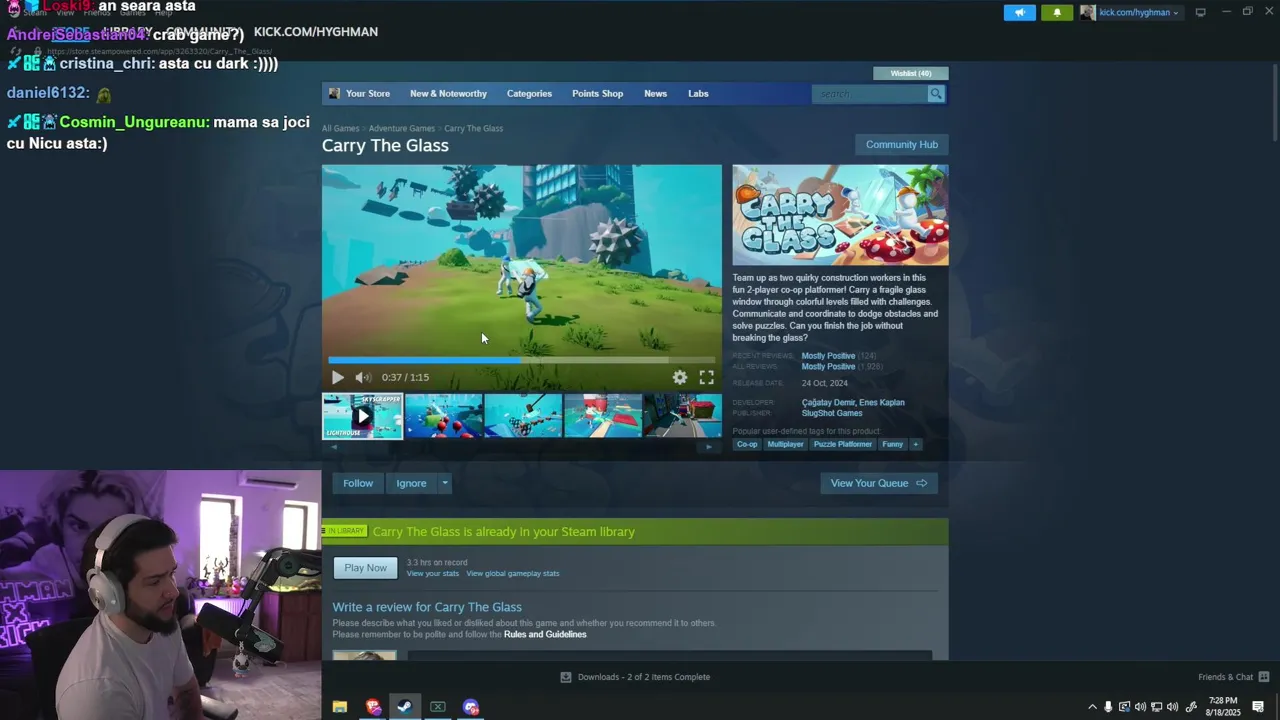
Task: Click the Multiplayer tag
Action: tap(785, 444)
